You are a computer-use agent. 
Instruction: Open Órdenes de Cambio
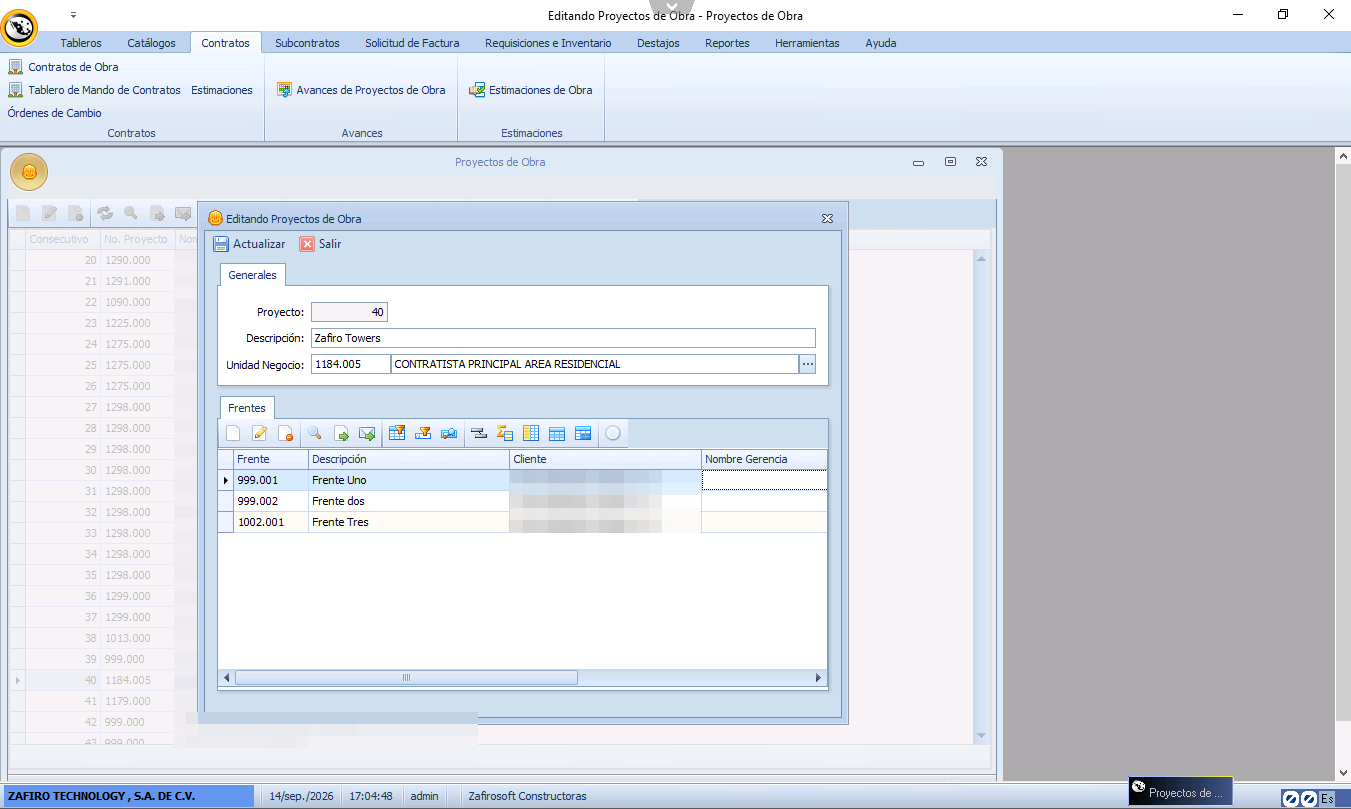55,113
